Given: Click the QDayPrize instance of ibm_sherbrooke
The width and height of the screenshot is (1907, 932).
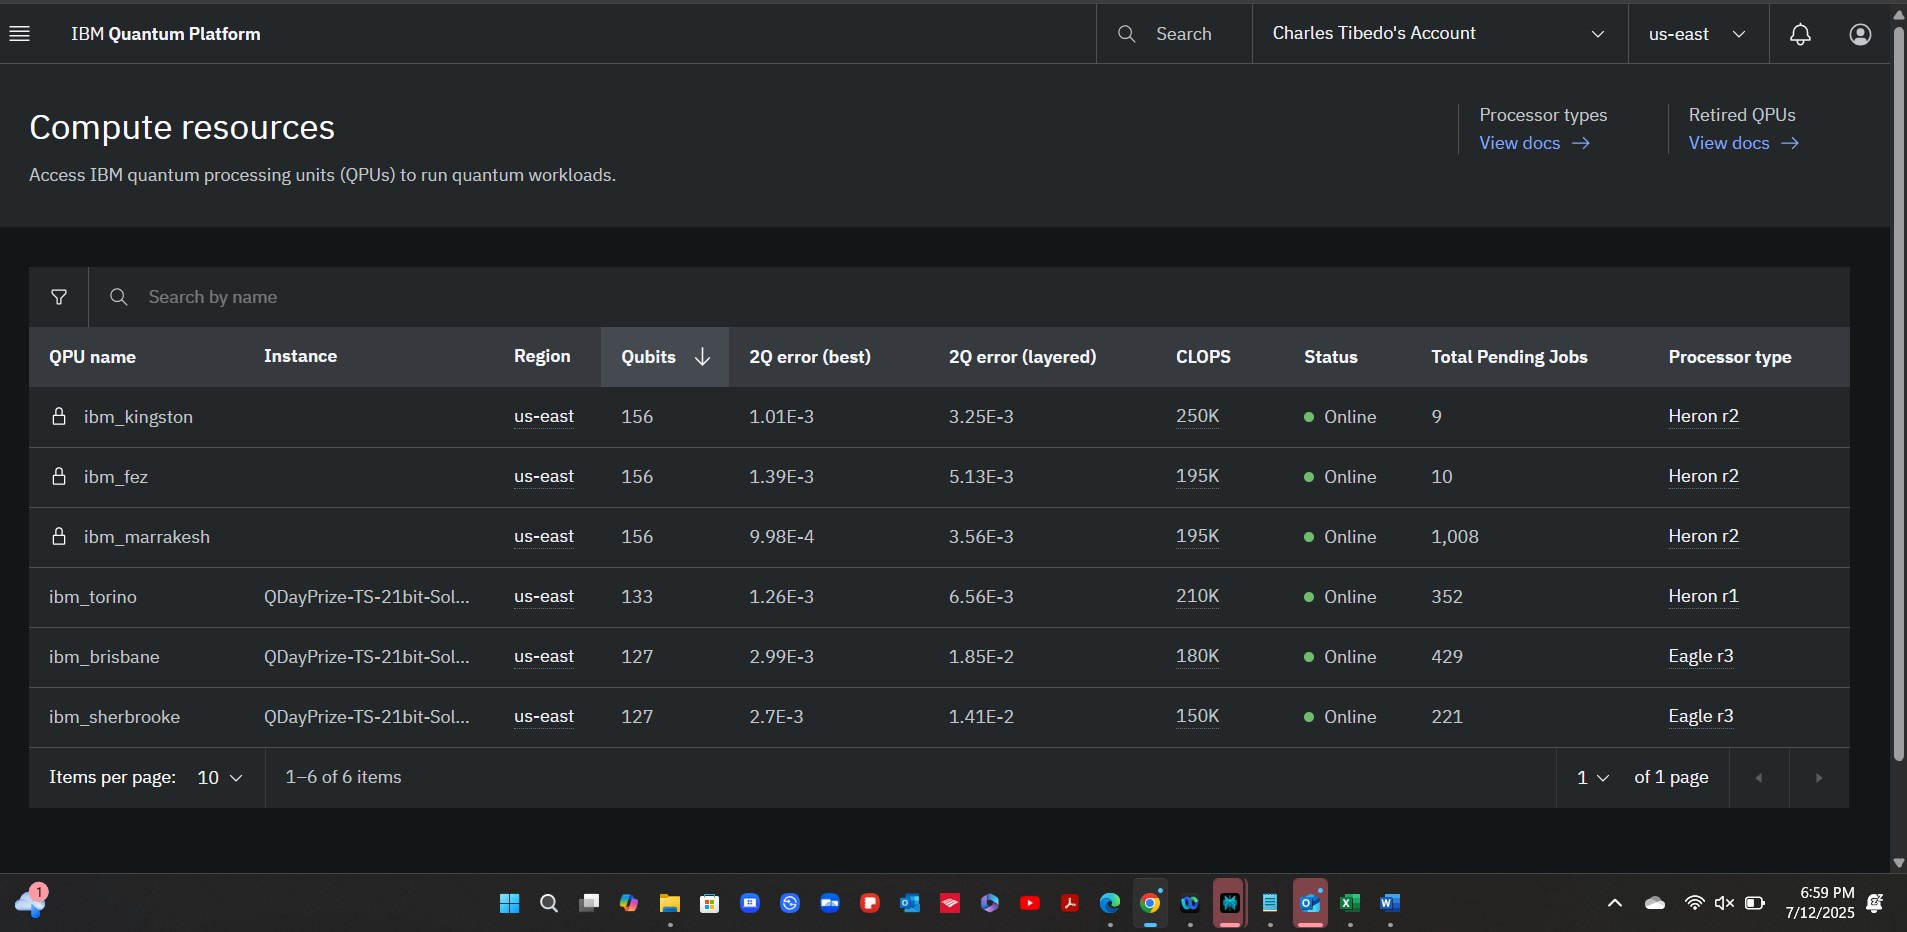Looking at the screenshot, I should [x=366, y=717].
